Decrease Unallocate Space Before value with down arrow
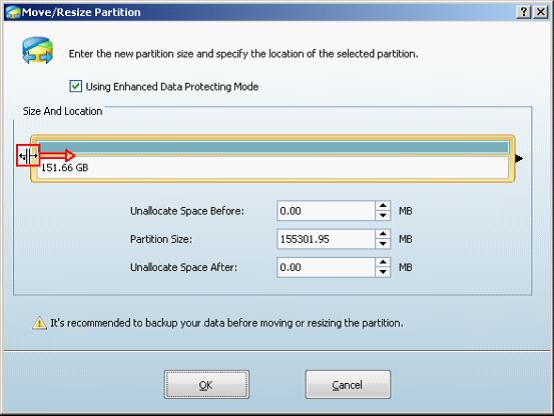Image resolution: width=554 pixels, height=416 pixels. (x=383, y=215)
